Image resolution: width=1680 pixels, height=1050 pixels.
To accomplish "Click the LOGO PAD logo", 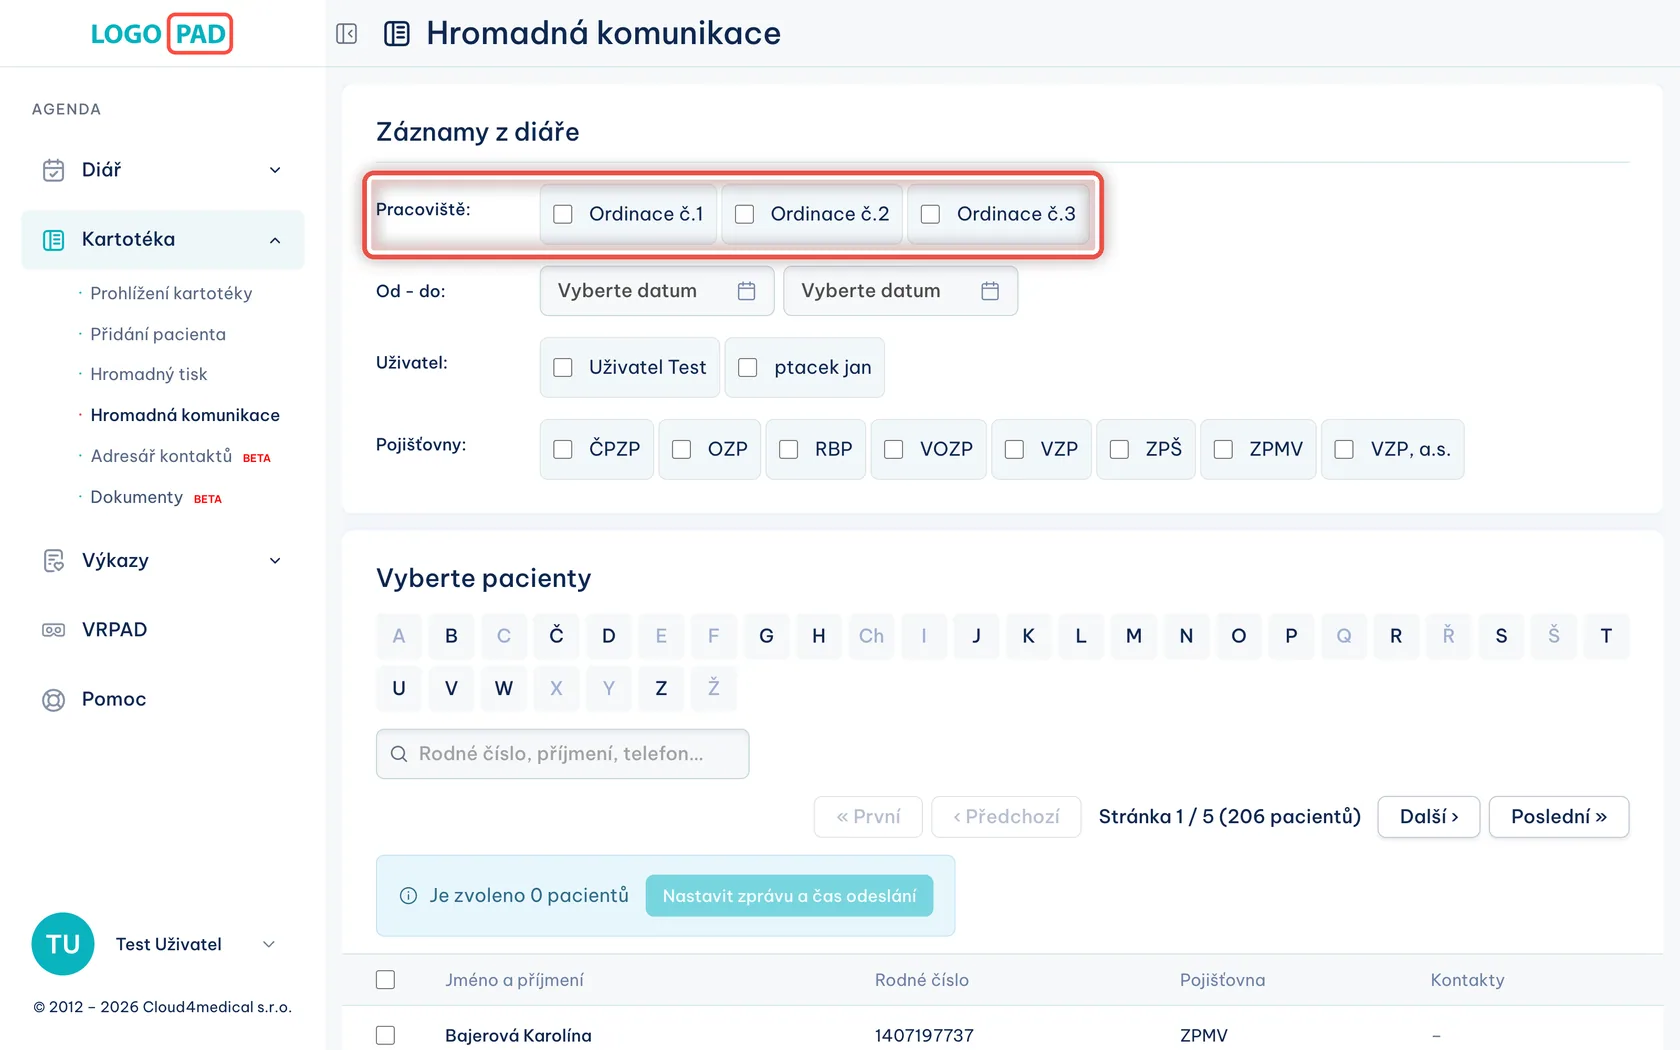I will (161, 34).
